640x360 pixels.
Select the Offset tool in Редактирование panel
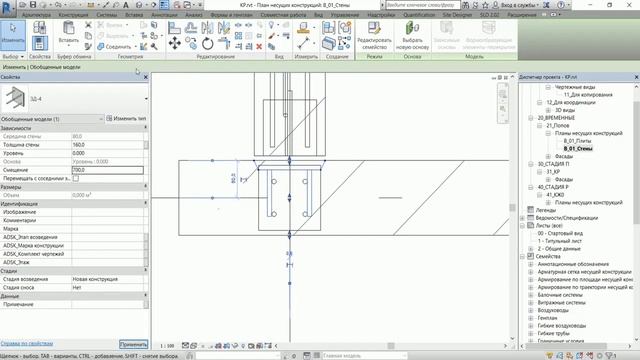coord(191,28)
